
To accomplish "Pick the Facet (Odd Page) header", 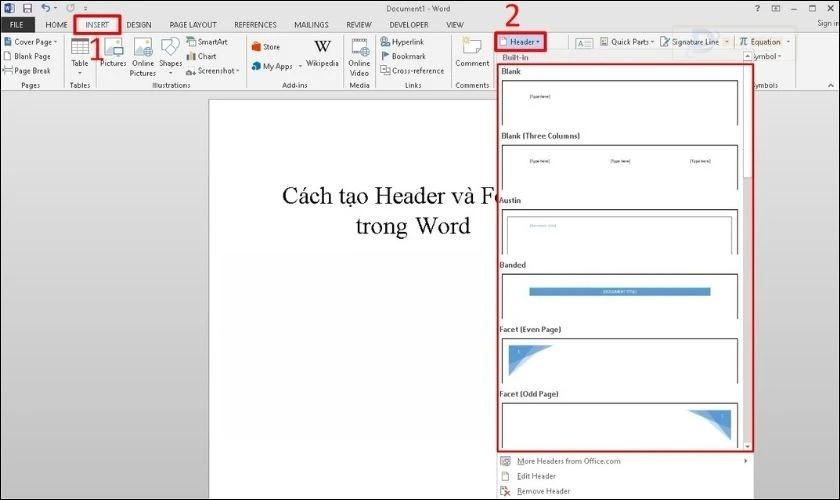I will click(620, 424).
